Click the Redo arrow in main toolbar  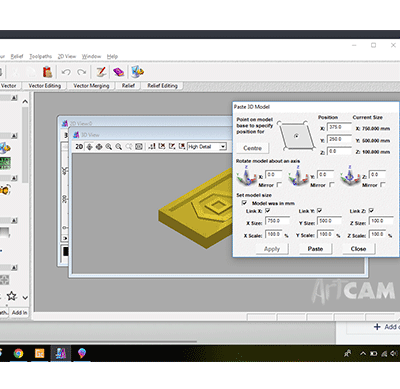82,72
